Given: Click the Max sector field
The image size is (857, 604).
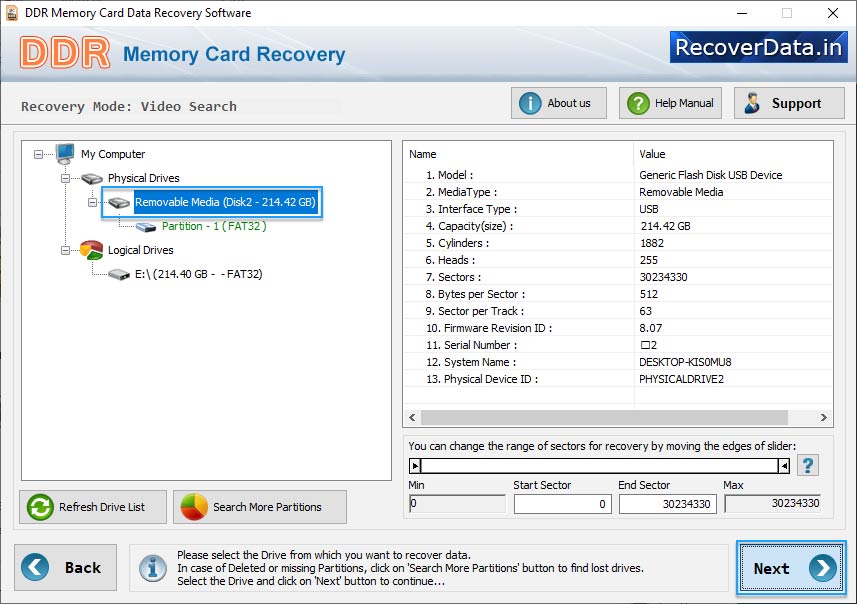Looking at the screenshot, I should (x=773, y=503).
